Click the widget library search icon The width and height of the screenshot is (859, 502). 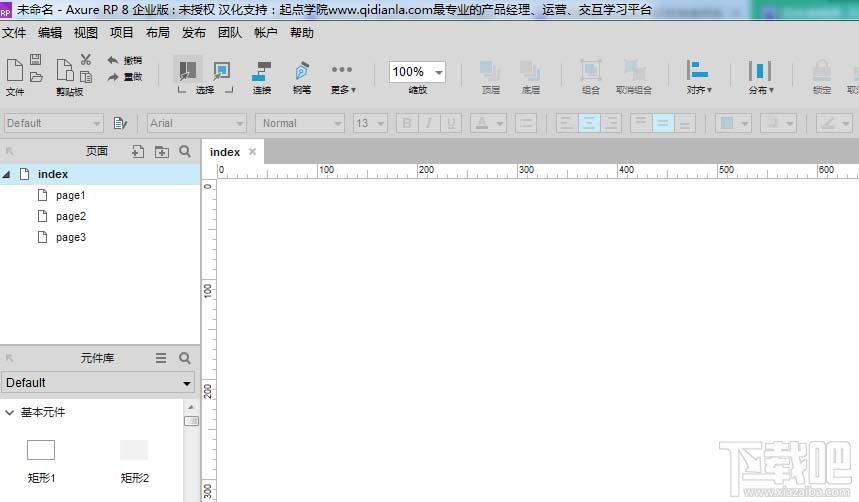click(x=185, y=358)
